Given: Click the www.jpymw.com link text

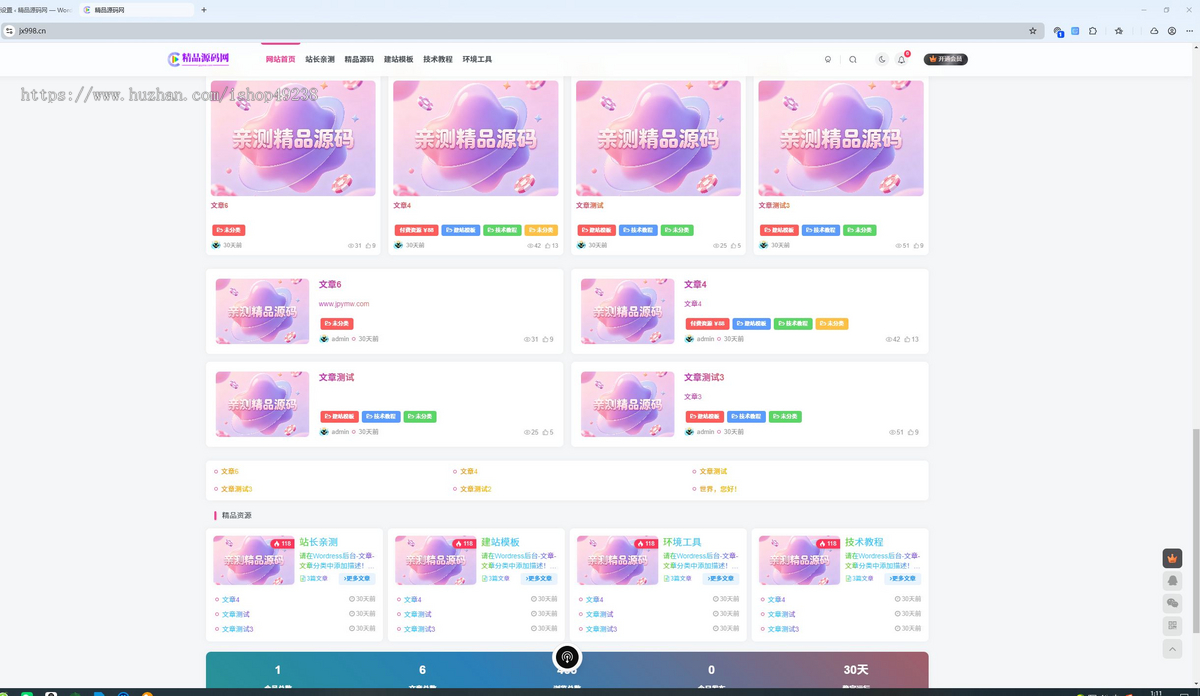Looking at the screenshot, I should [x=344, y=303].
